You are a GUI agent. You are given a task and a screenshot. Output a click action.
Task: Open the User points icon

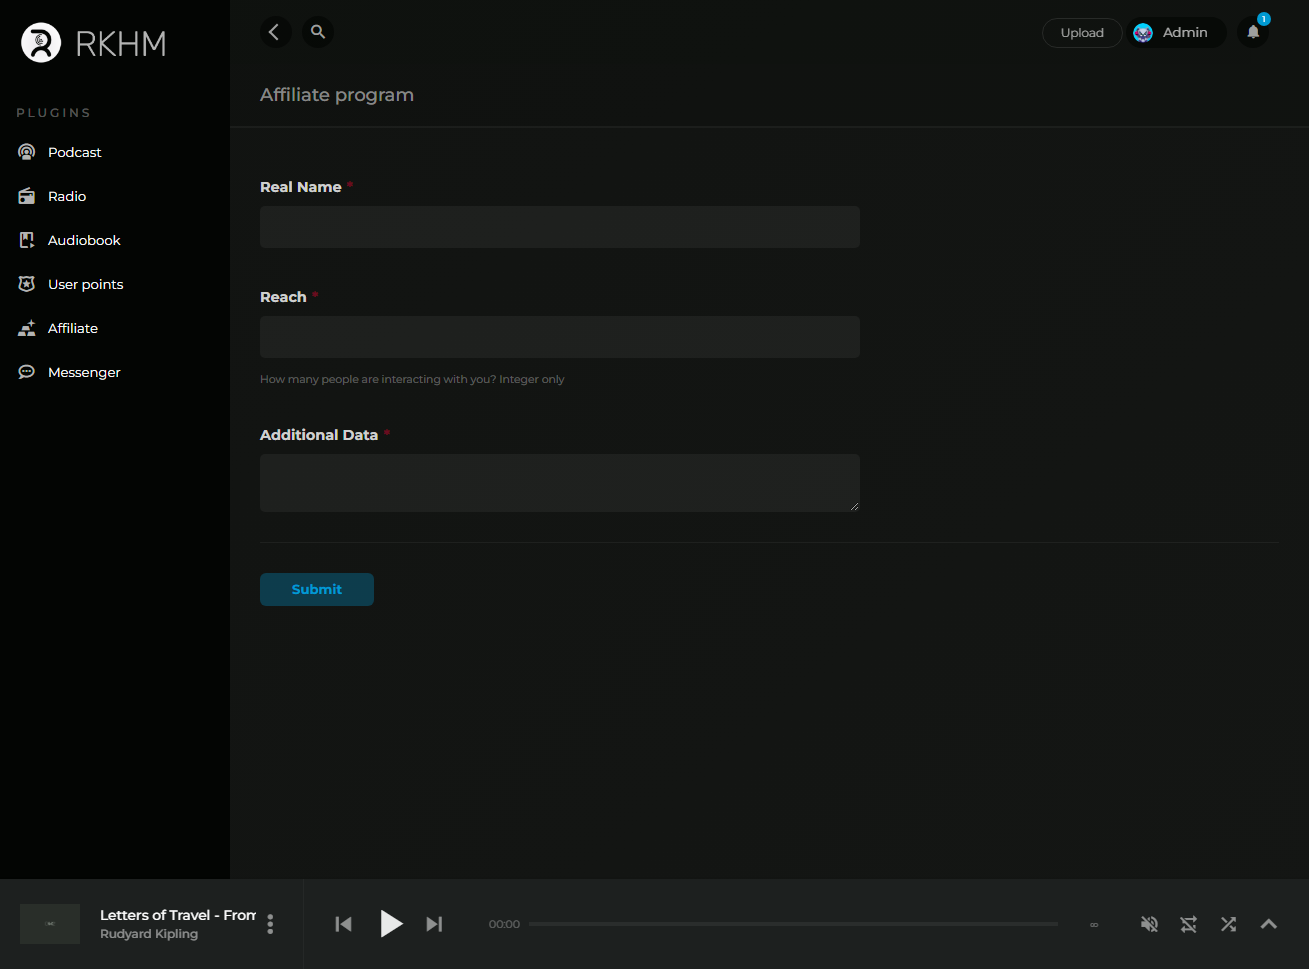click(x=27, y=284)
